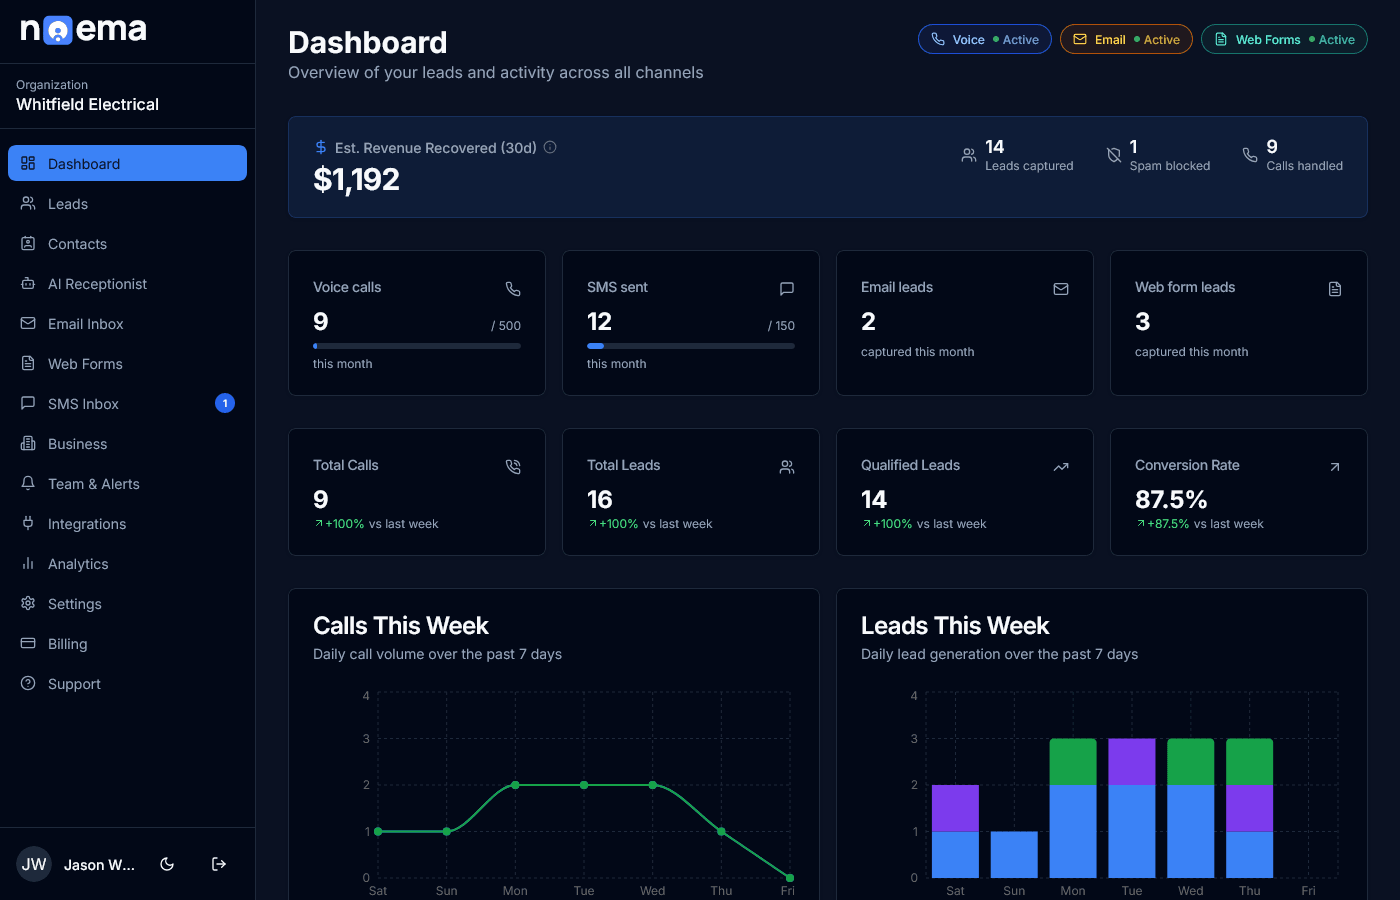Click the Jason W... username
The width and height of the screenshot is (1400, 900).
pyautogui.click(x=99, y=865)
